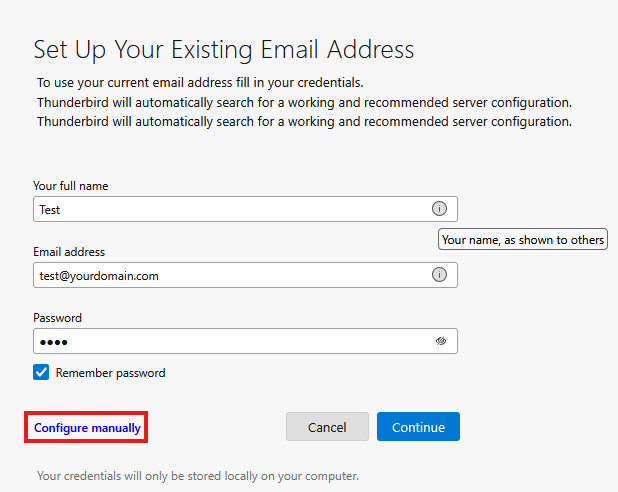The height and width of the screenshot is (492, 618).
Task: Click the info icon in the full name field
Action: point(439,209)
